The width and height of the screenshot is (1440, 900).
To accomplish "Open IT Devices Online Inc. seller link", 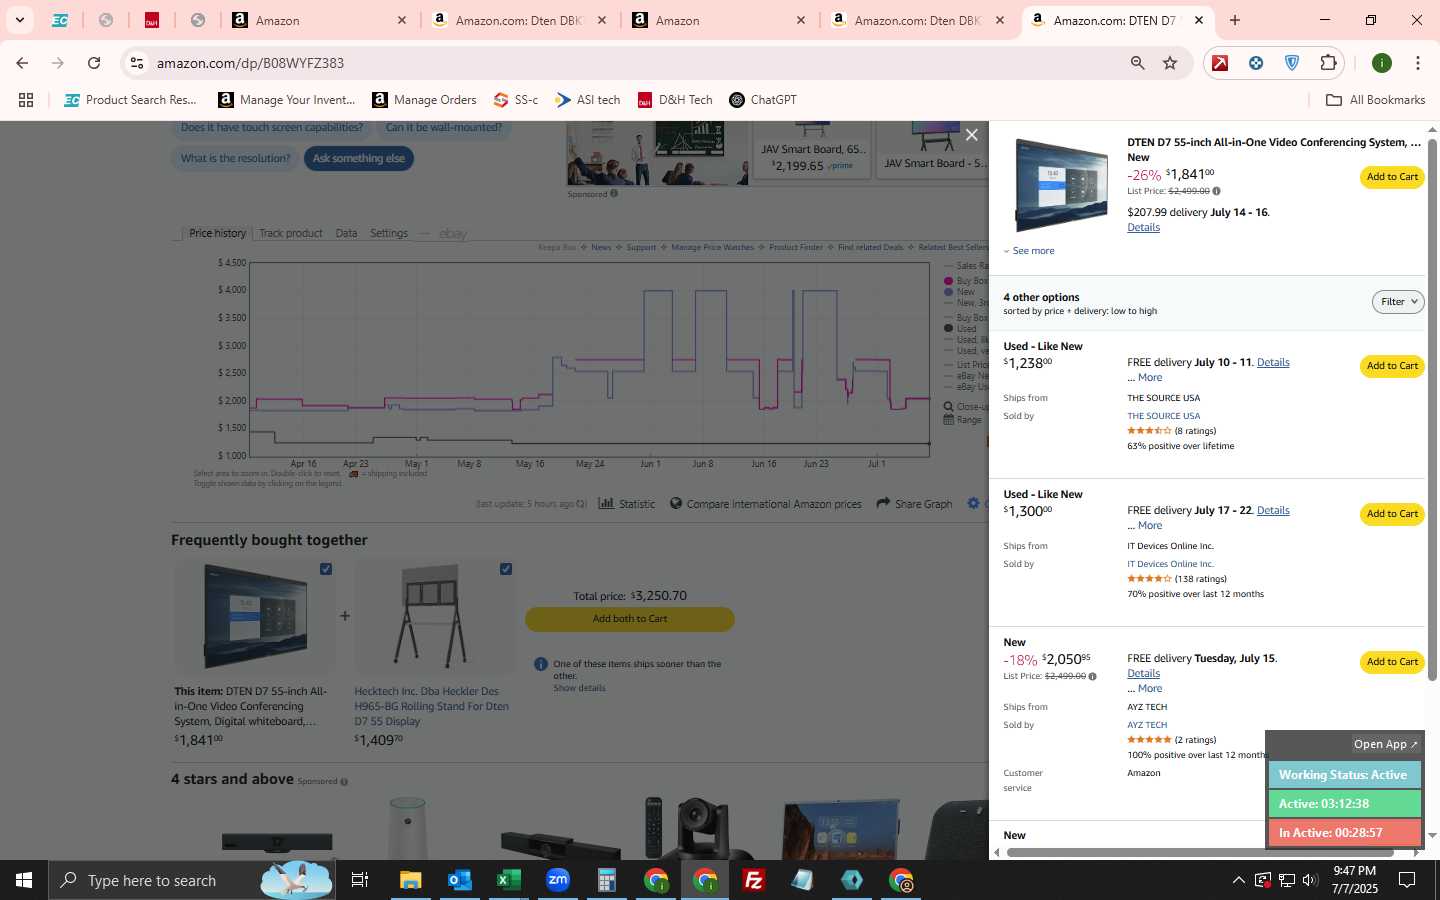I will coord(1170,564).
